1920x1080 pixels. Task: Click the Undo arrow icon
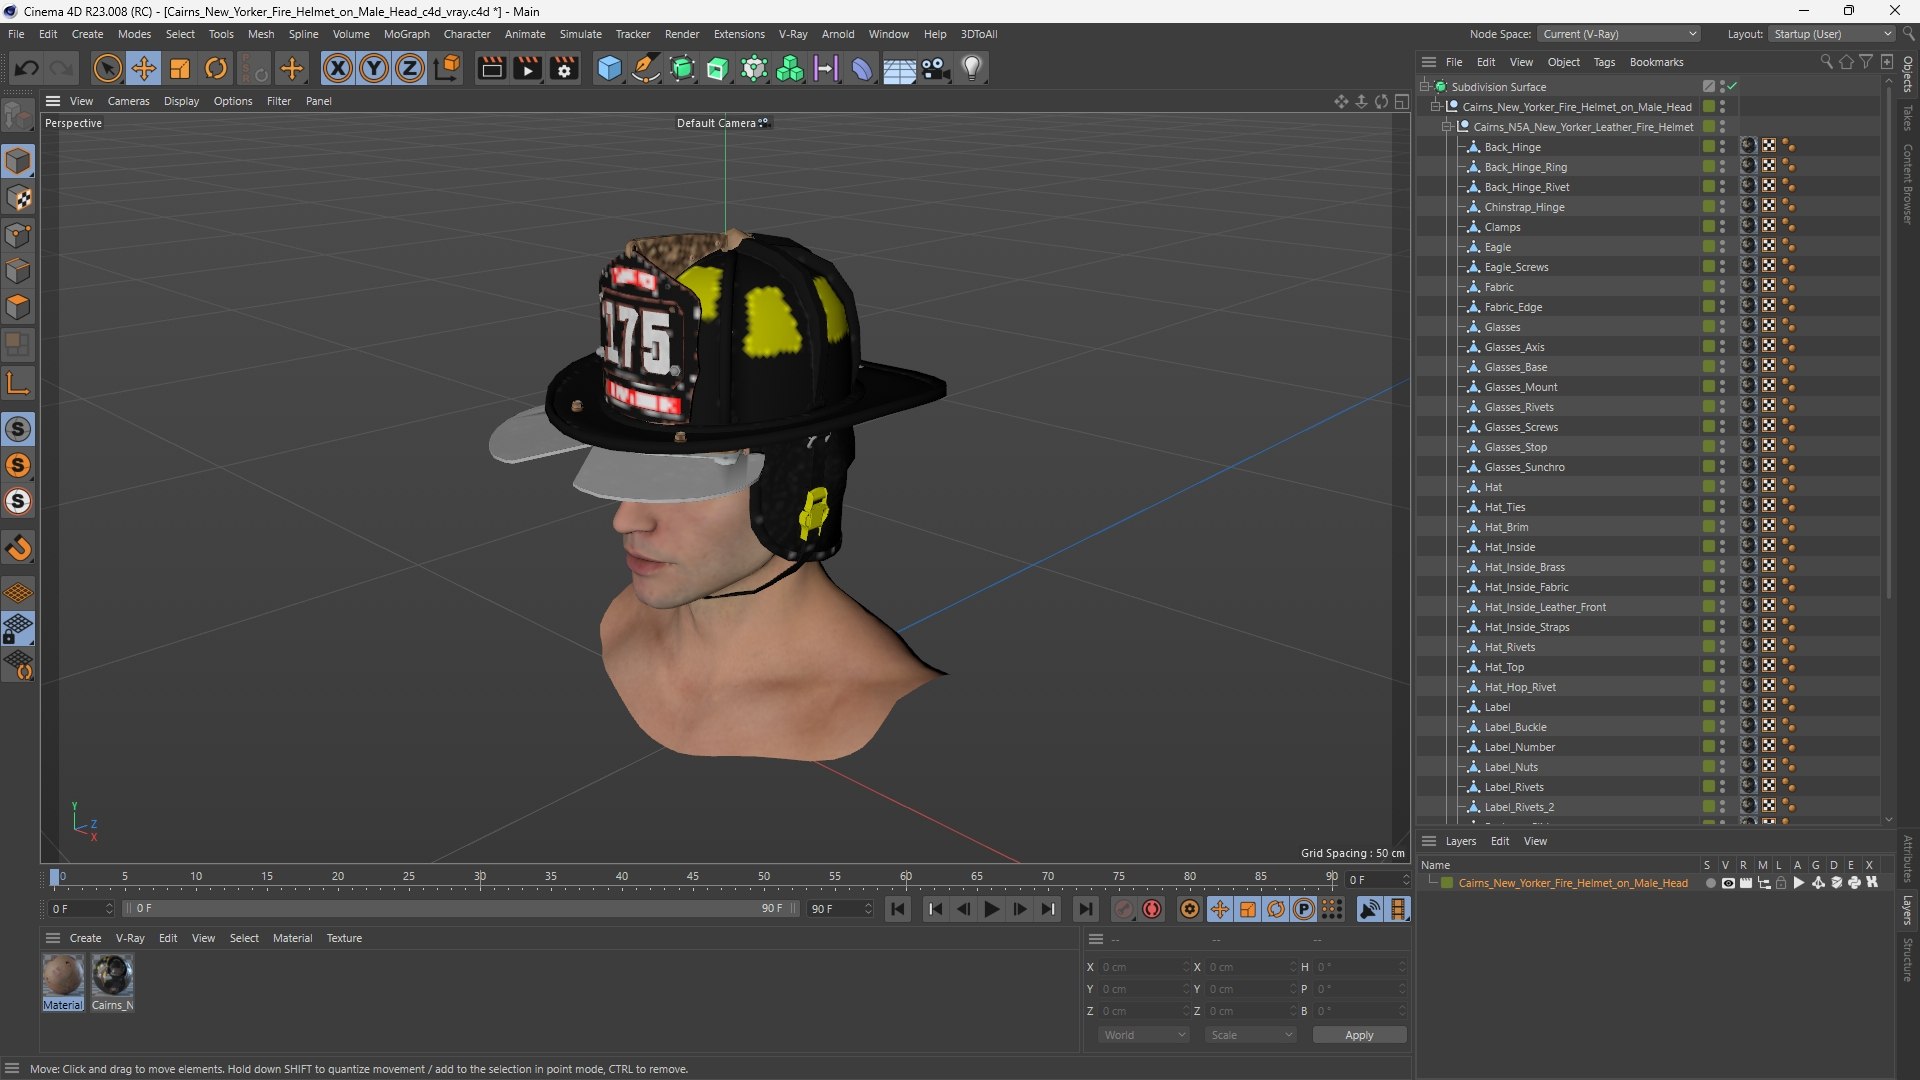pyautogui.click(x=27, y=68)
